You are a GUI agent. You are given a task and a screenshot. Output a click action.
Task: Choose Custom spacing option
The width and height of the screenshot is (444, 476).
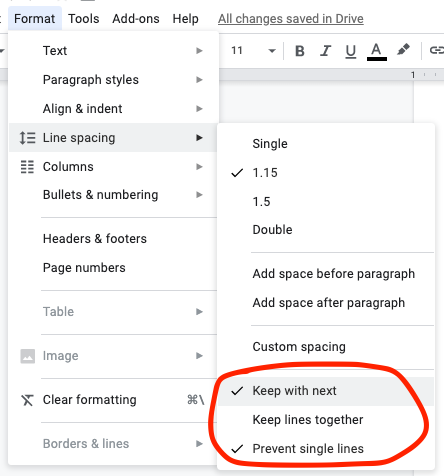[x=325, y=347]
